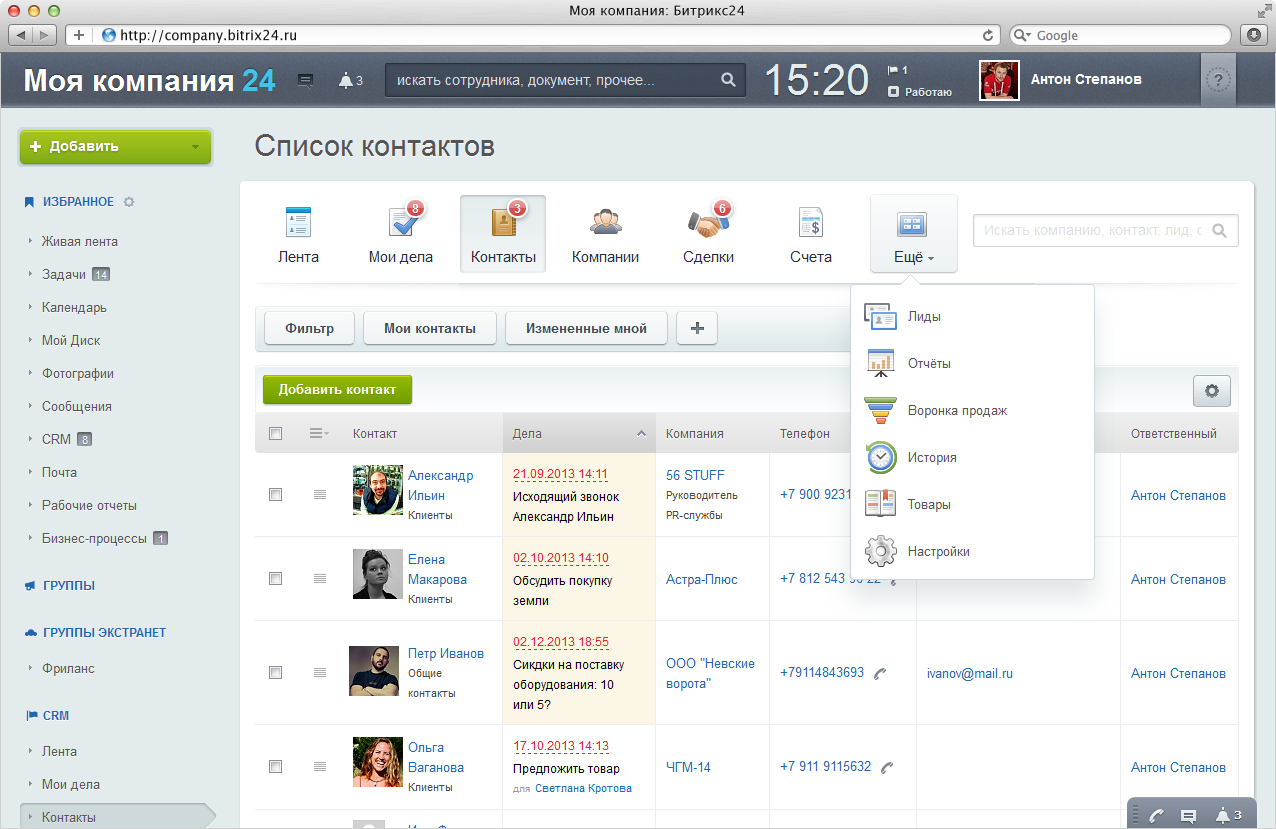The width and height of the screenshot is (1276, 829).
Task: Open bell icon in bottom bar
Action: 1221,816
